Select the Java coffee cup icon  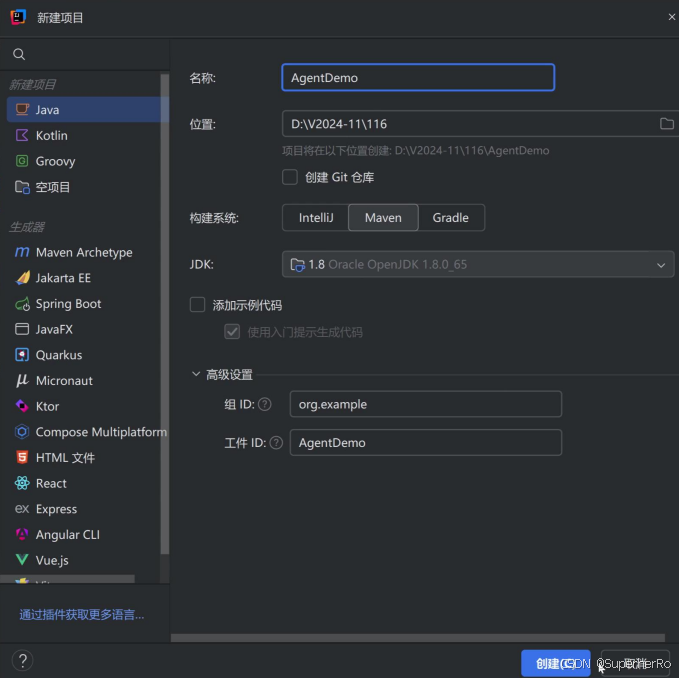tap(22, 110)
